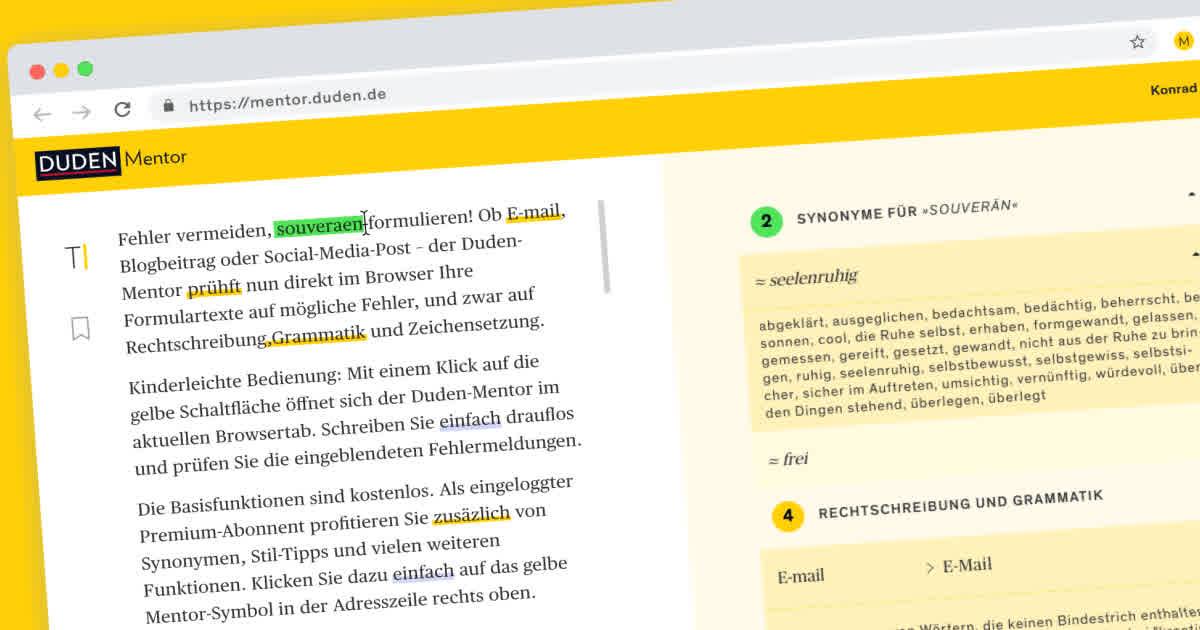The height and width of the screenshot is (630, 1200).
Task: Click the Rechtschreibung und Grammatik heading
Action: point(961,505)
